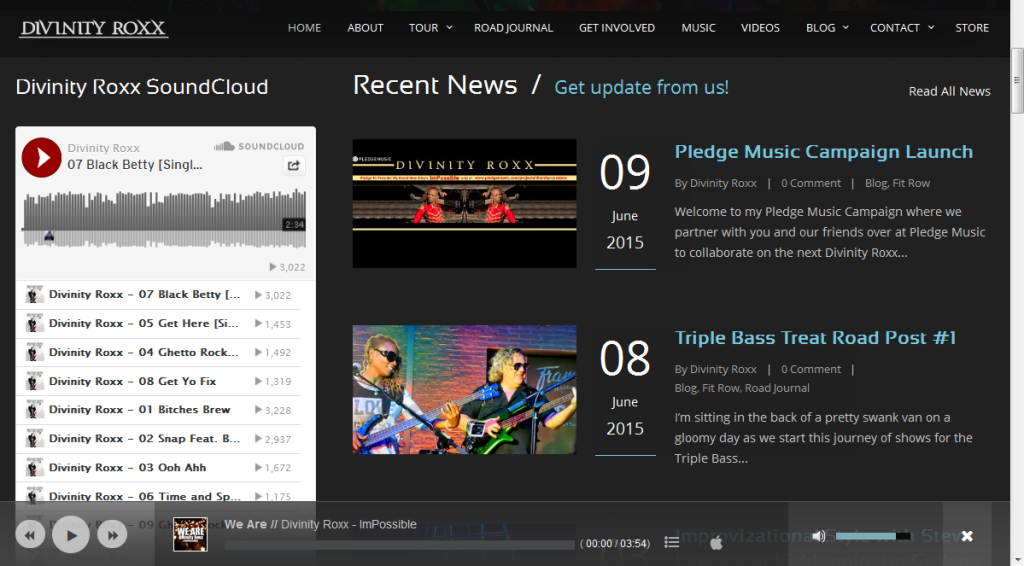
Task: Select the 04 Ghetto Rock playlist track
Action: click(158, 353)
